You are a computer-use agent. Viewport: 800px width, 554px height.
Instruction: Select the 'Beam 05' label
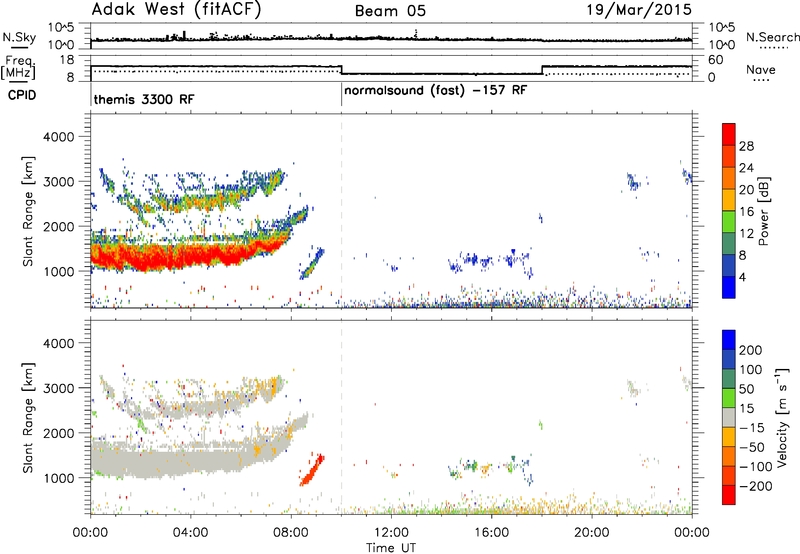click(390, 11)
